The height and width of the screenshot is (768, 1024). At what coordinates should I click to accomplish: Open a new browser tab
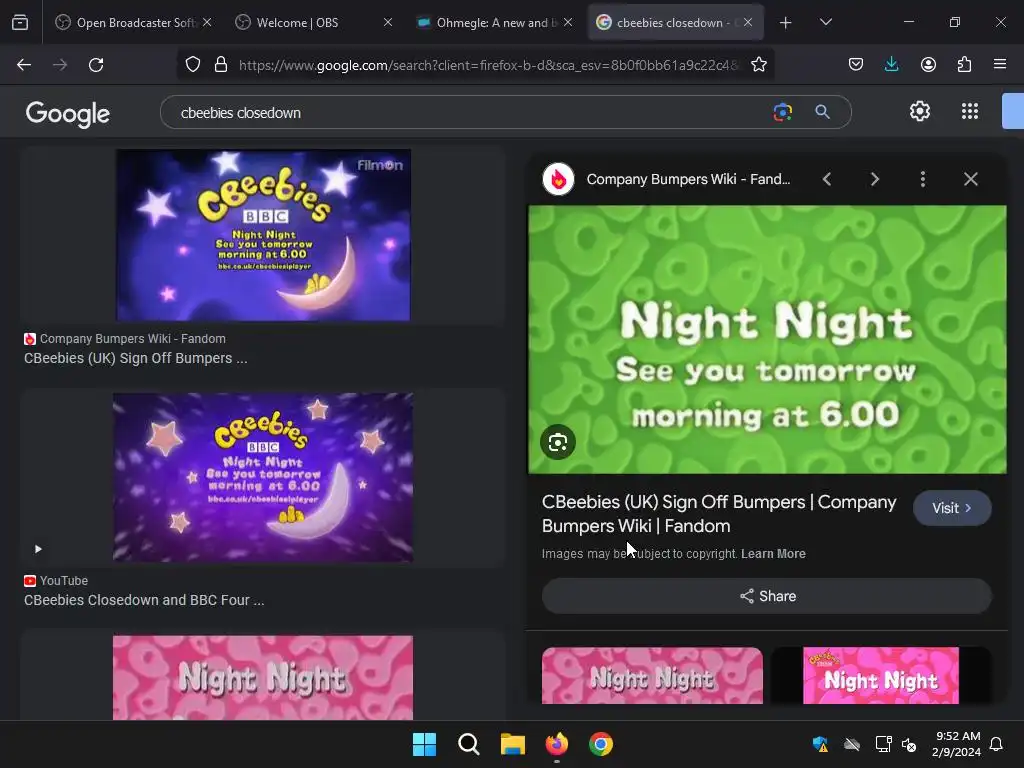(x=786, y=23)
